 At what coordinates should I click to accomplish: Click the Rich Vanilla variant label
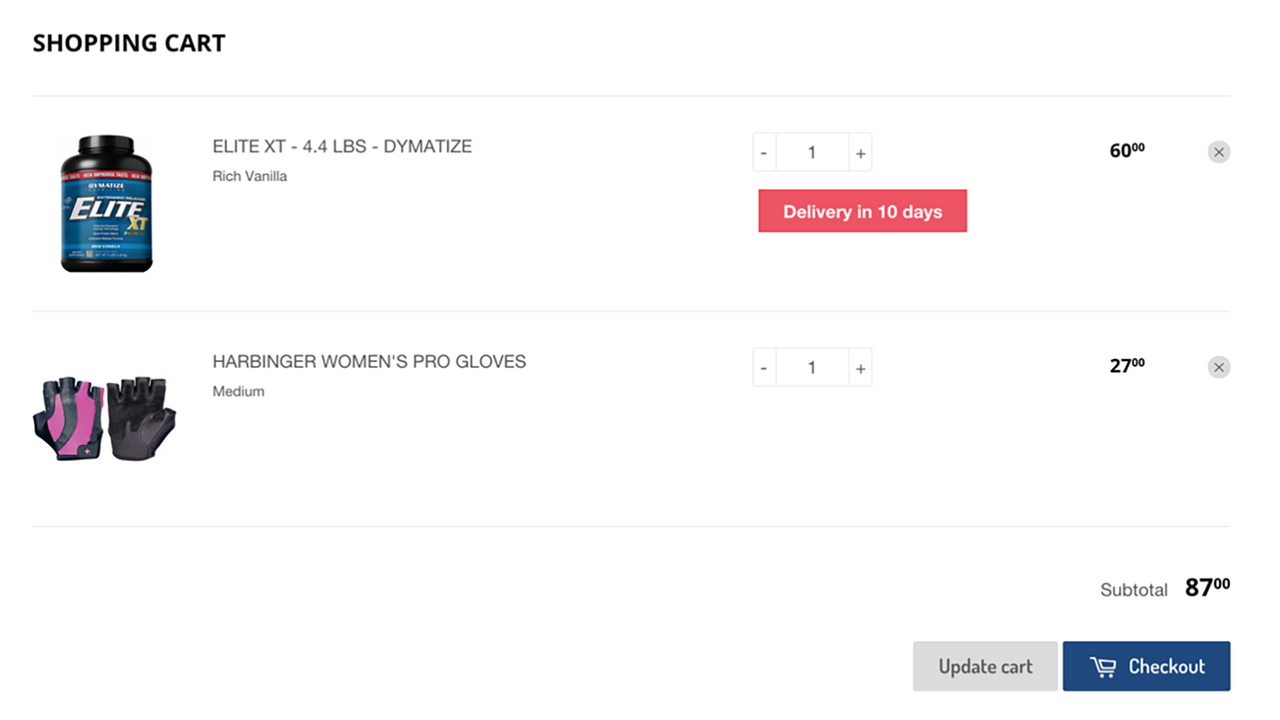tap(249, 175)
